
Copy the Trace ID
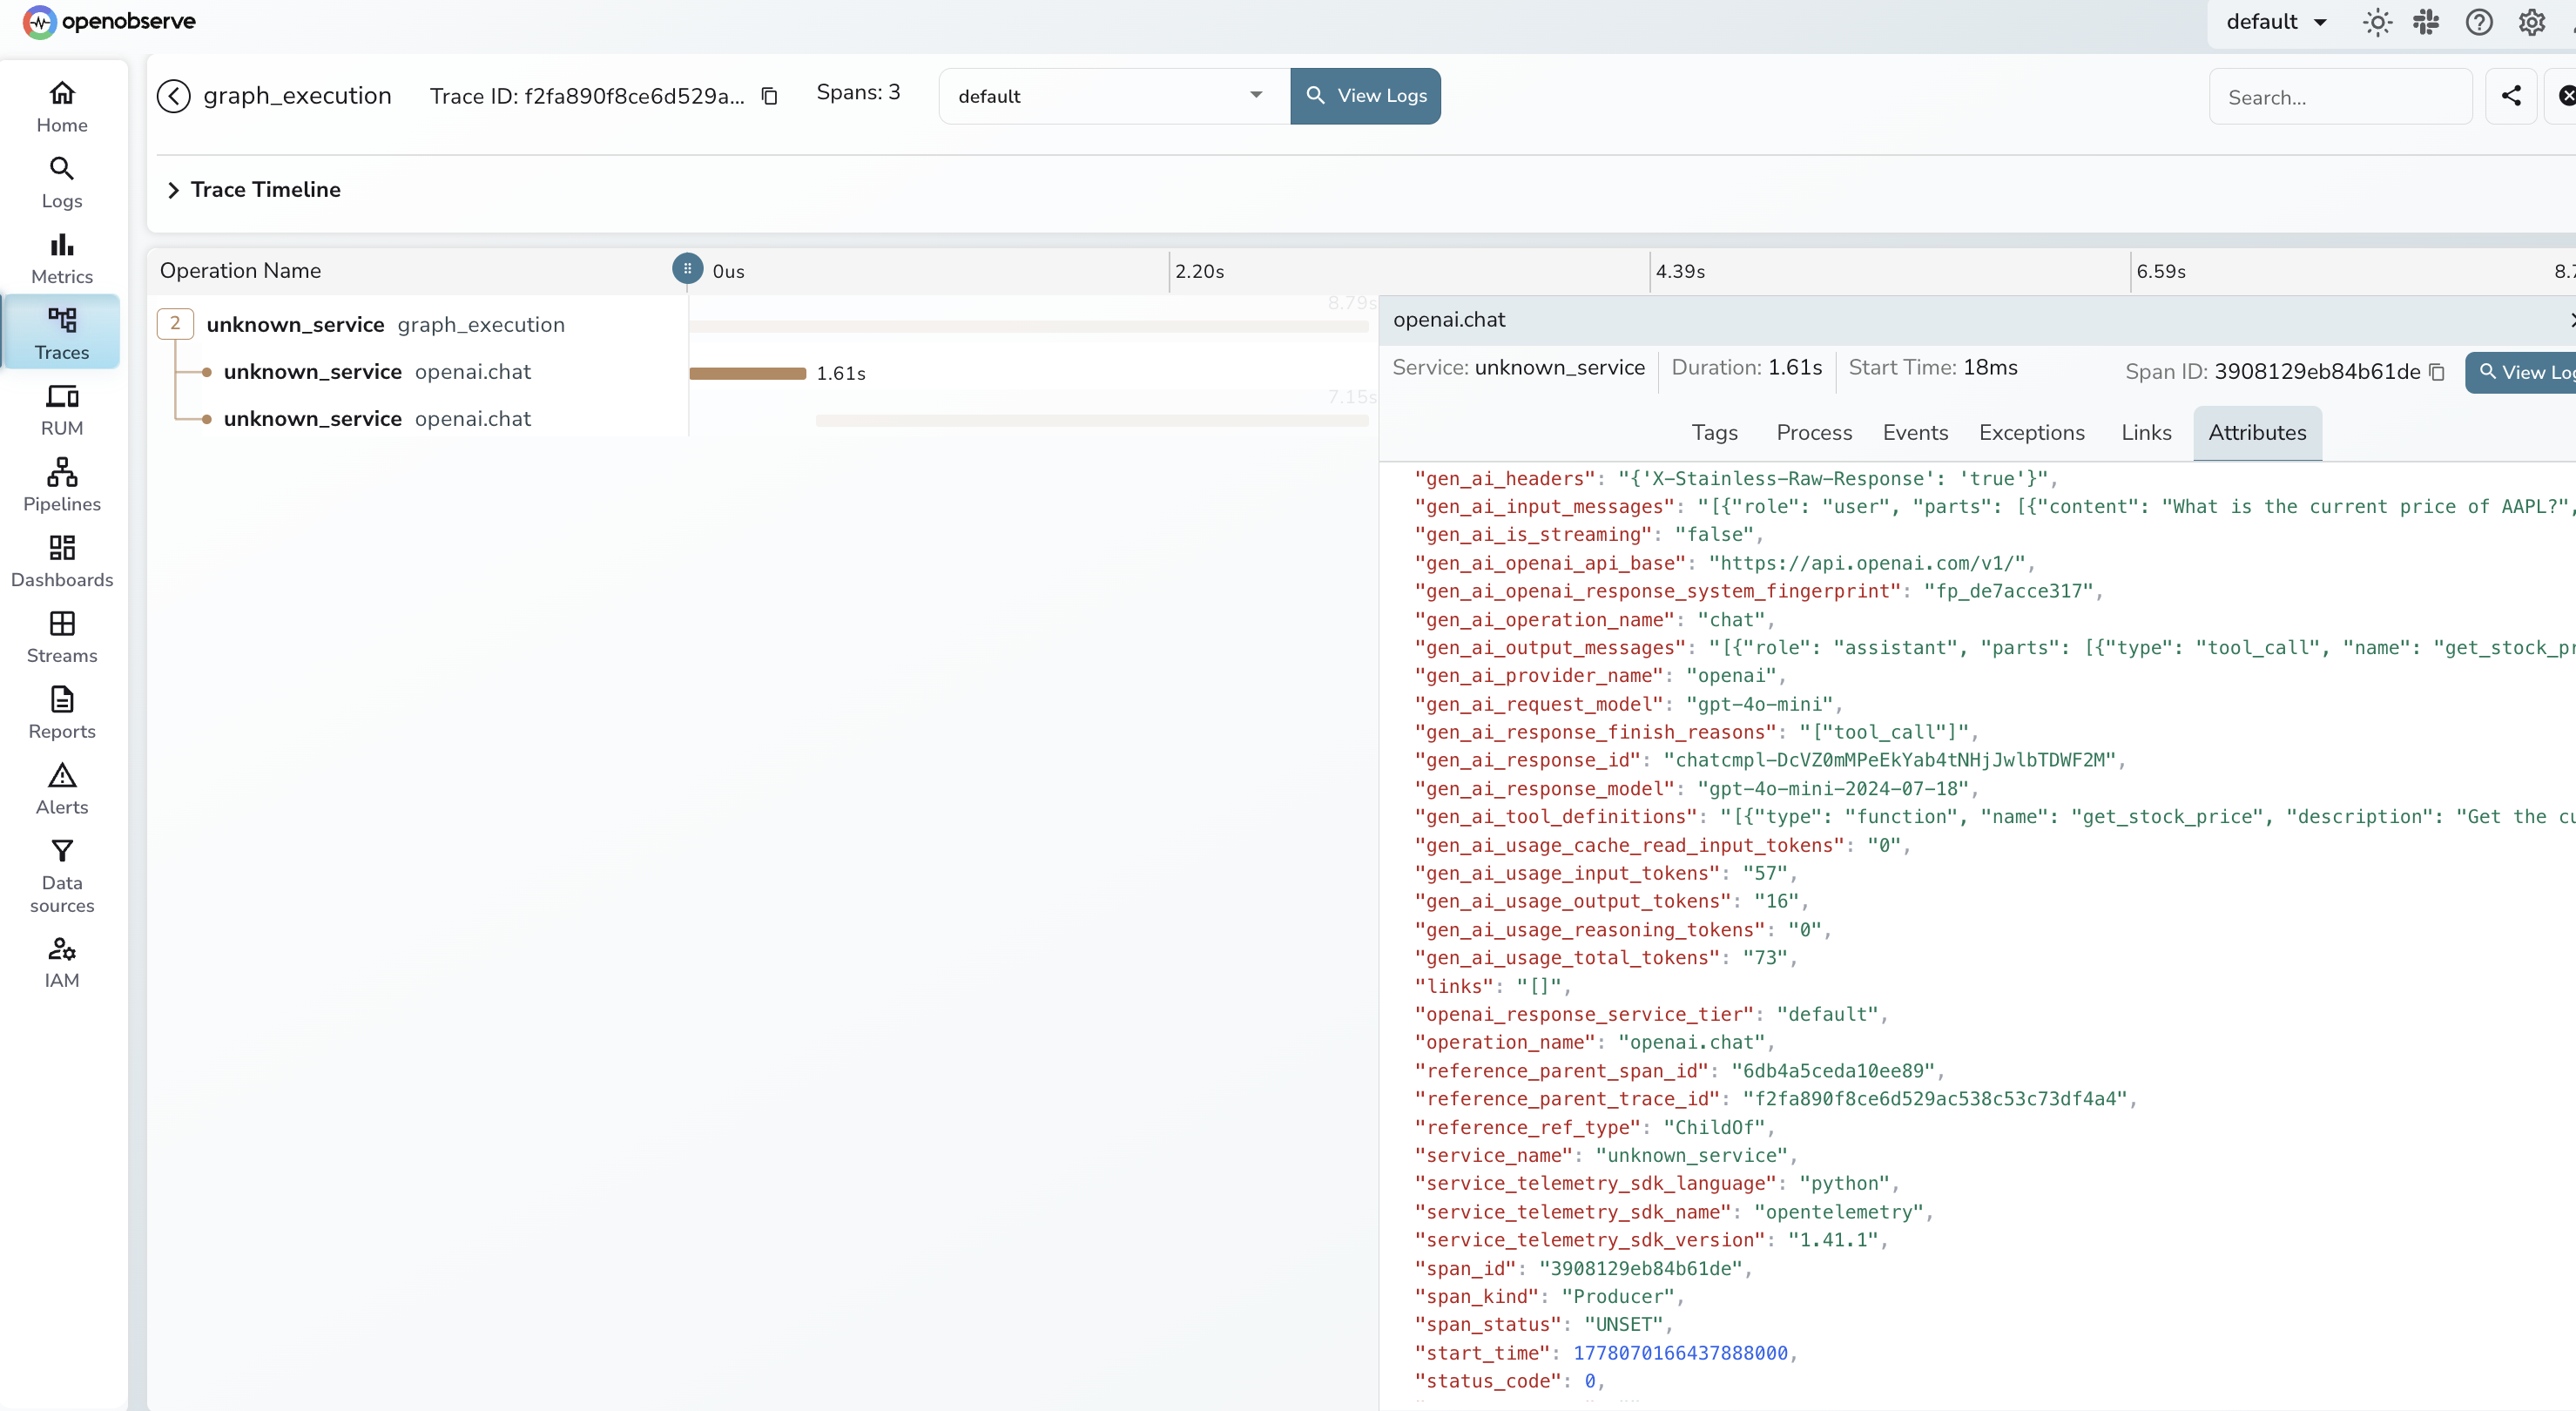click(x=769, y=96)
